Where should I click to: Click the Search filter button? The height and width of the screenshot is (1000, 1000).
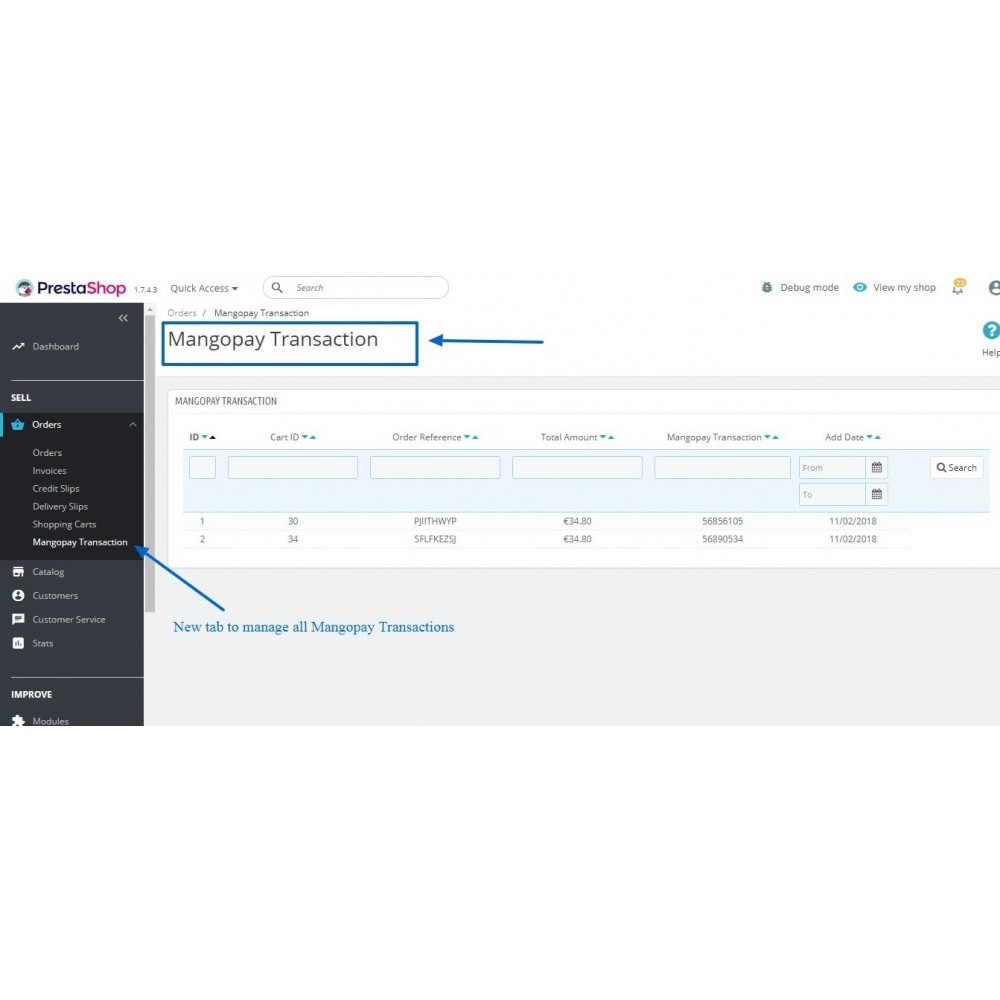956,468
